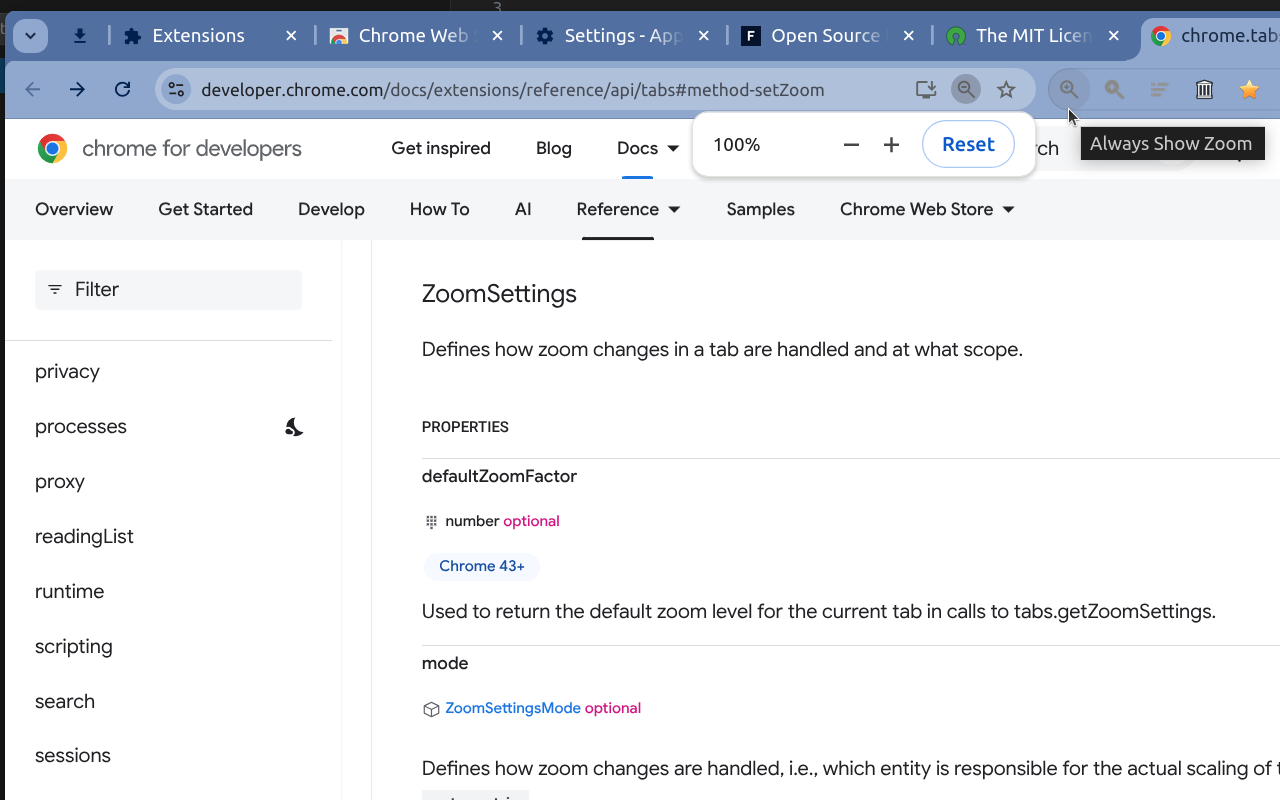
Task: Close the Open Source tab
Action: [x=909, y=36]
